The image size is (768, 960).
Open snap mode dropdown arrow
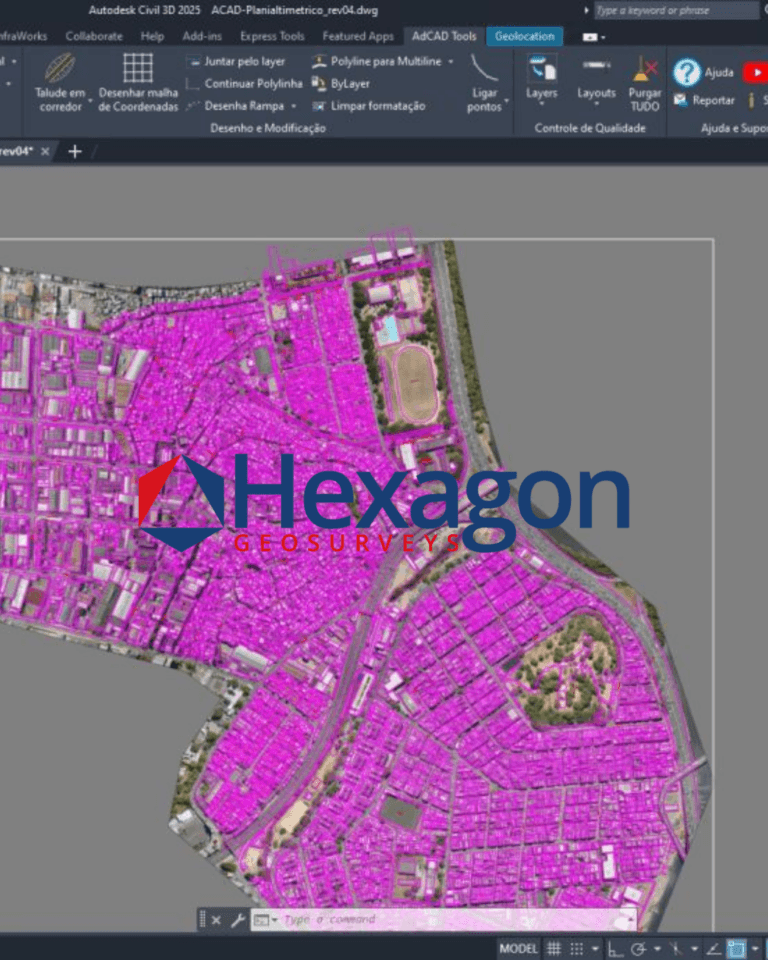pos(595,949)
